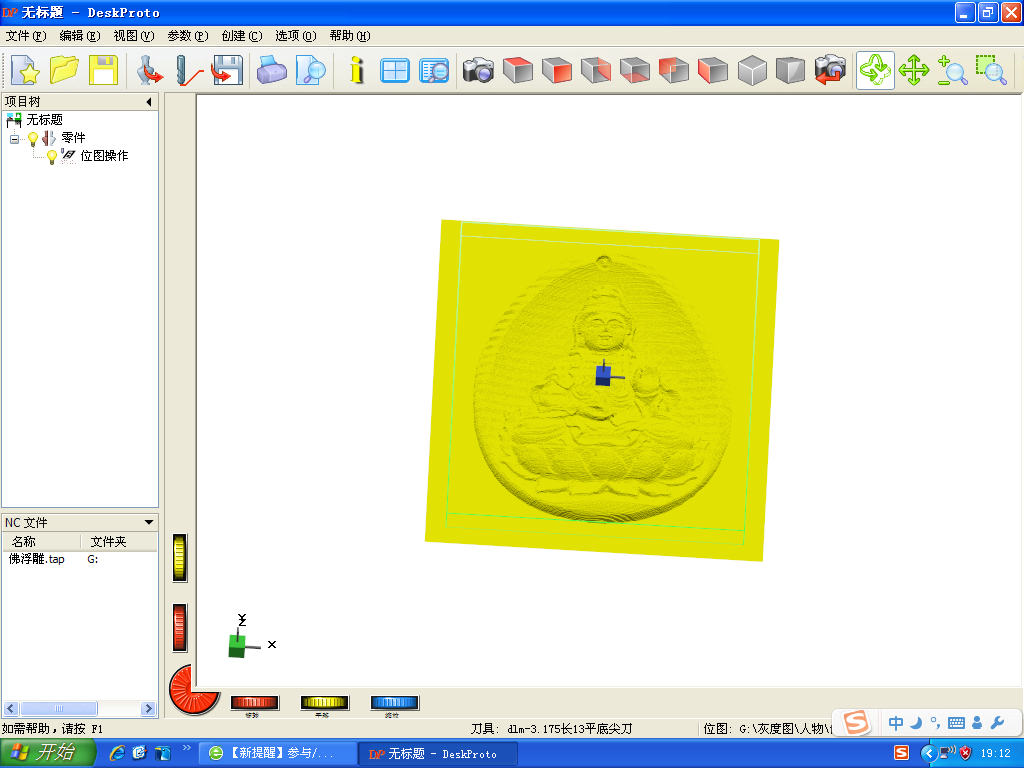
Task: Click the Print icon
Action: (x=272, y=70)
